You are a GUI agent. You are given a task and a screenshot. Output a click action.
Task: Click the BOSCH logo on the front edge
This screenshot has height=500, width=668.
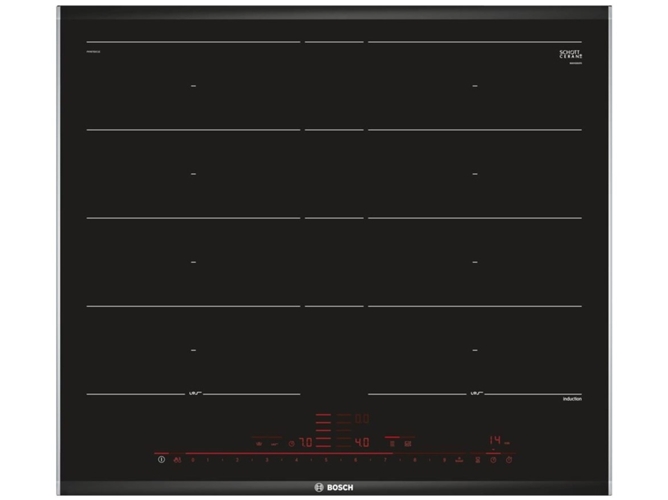point(334,487)
